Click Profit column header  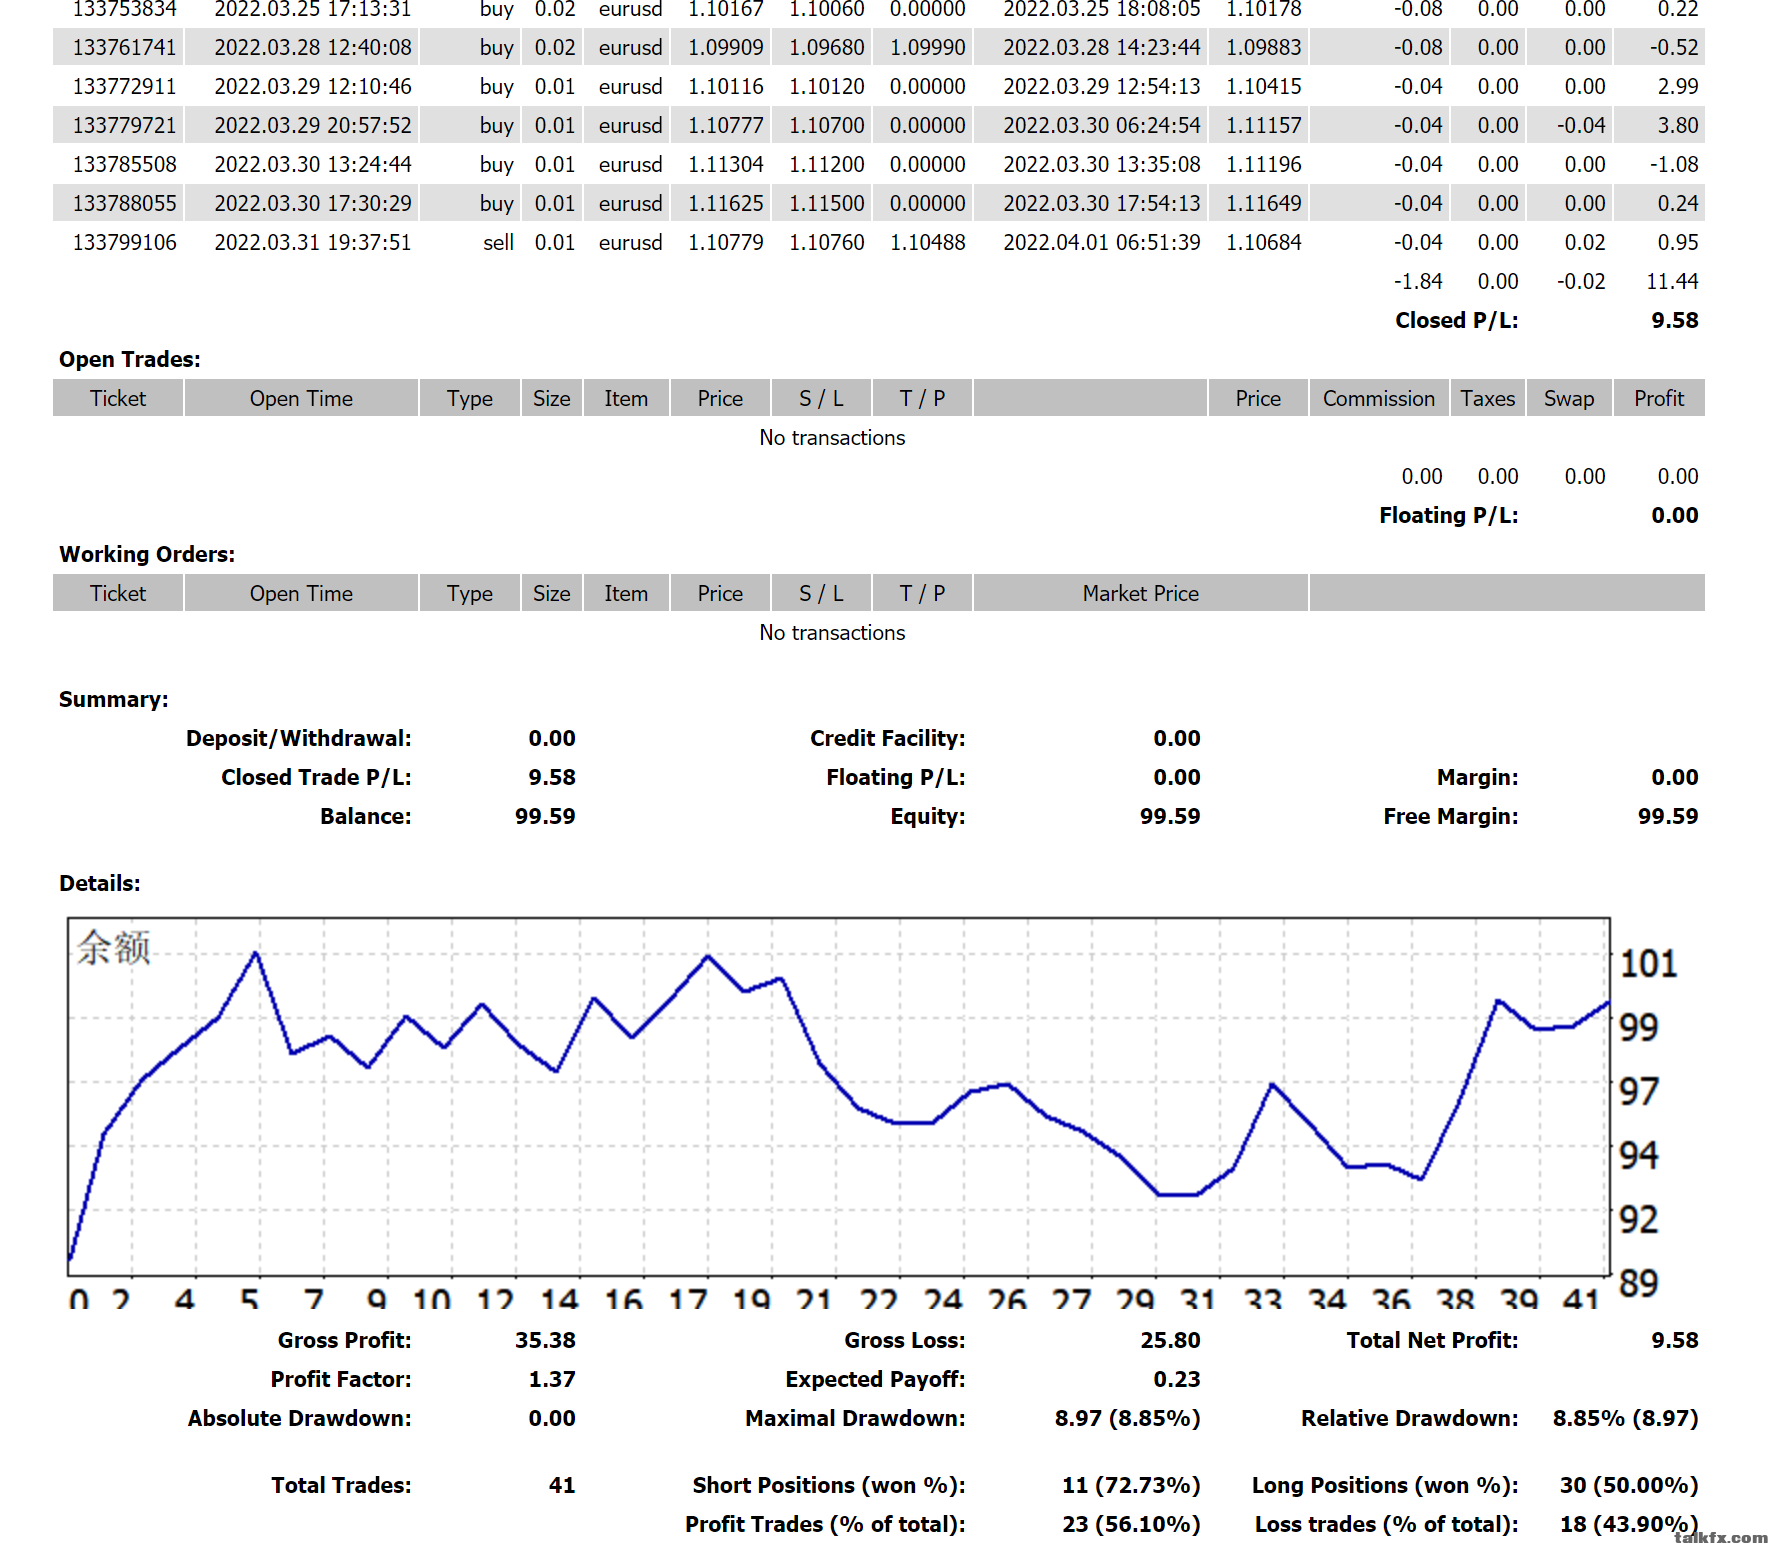pyautogui.click(x=1659, y=398)
